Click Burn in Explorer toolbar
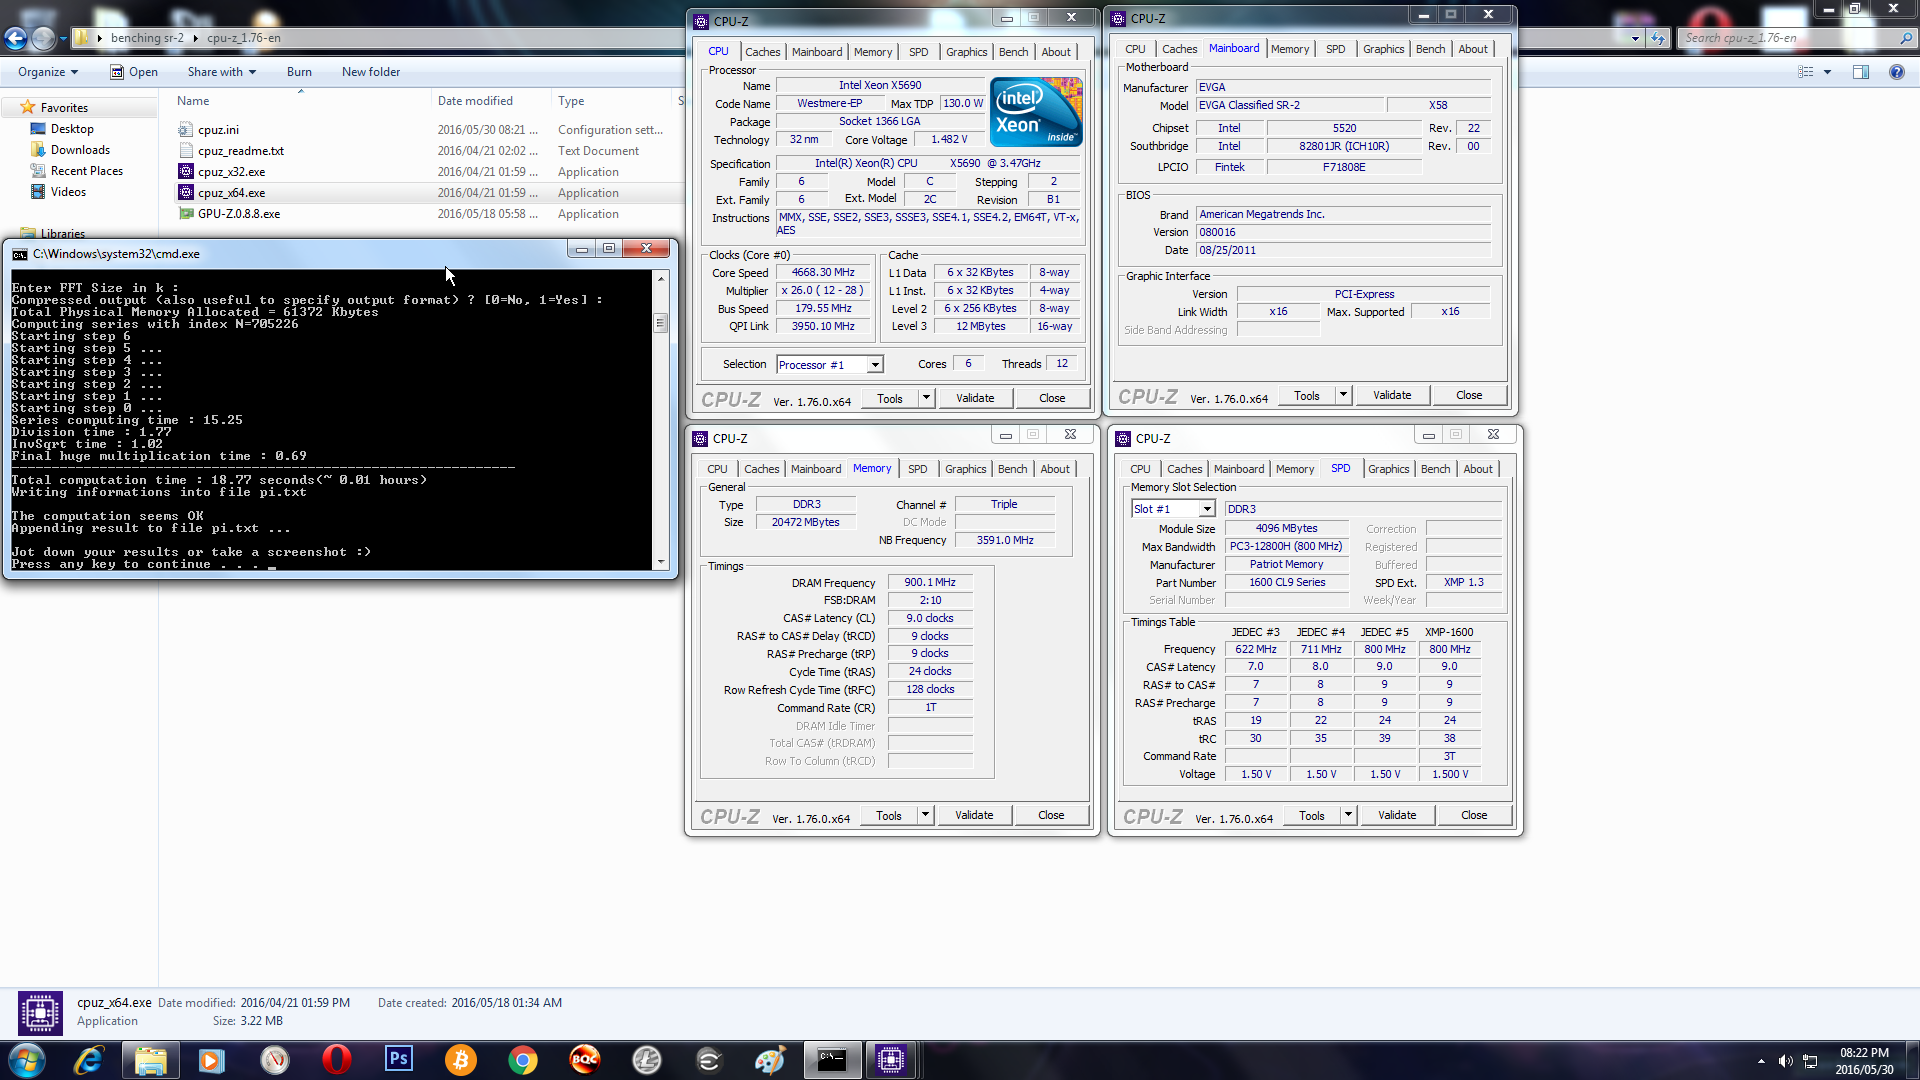Screen dimensions: 1920x1080 [x=299, y=72]
